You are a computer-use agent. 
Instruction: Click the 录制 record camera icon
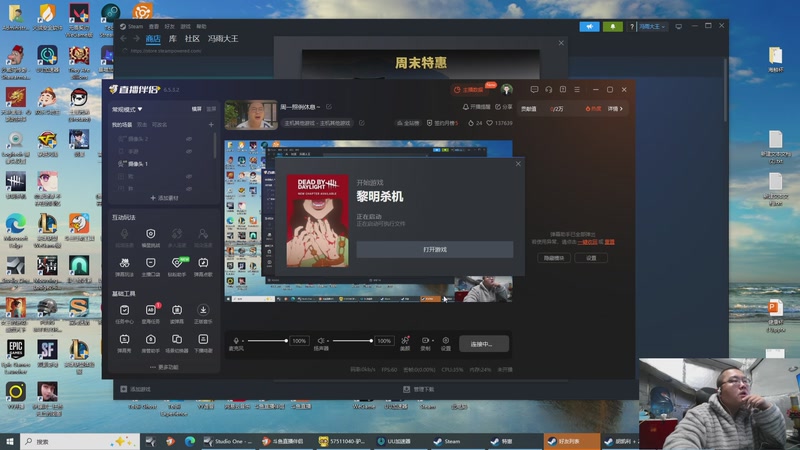425,340
